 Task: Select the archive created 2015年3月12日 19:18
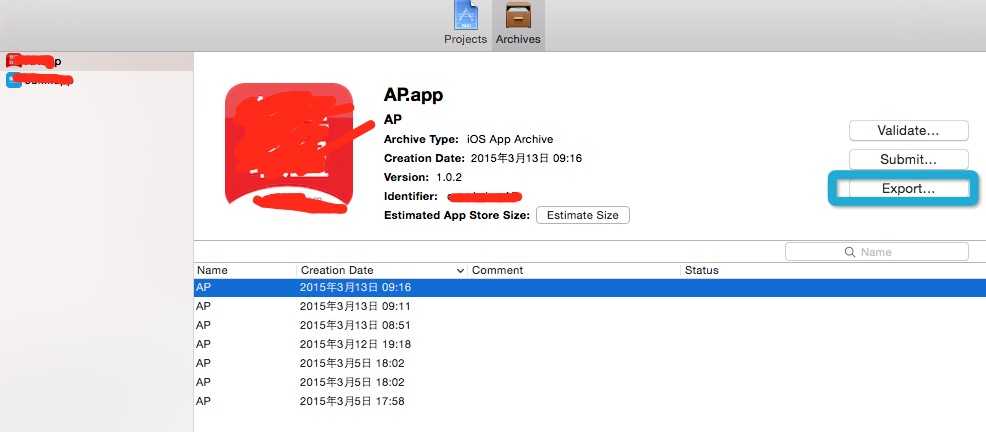click(x=590, y=344)
